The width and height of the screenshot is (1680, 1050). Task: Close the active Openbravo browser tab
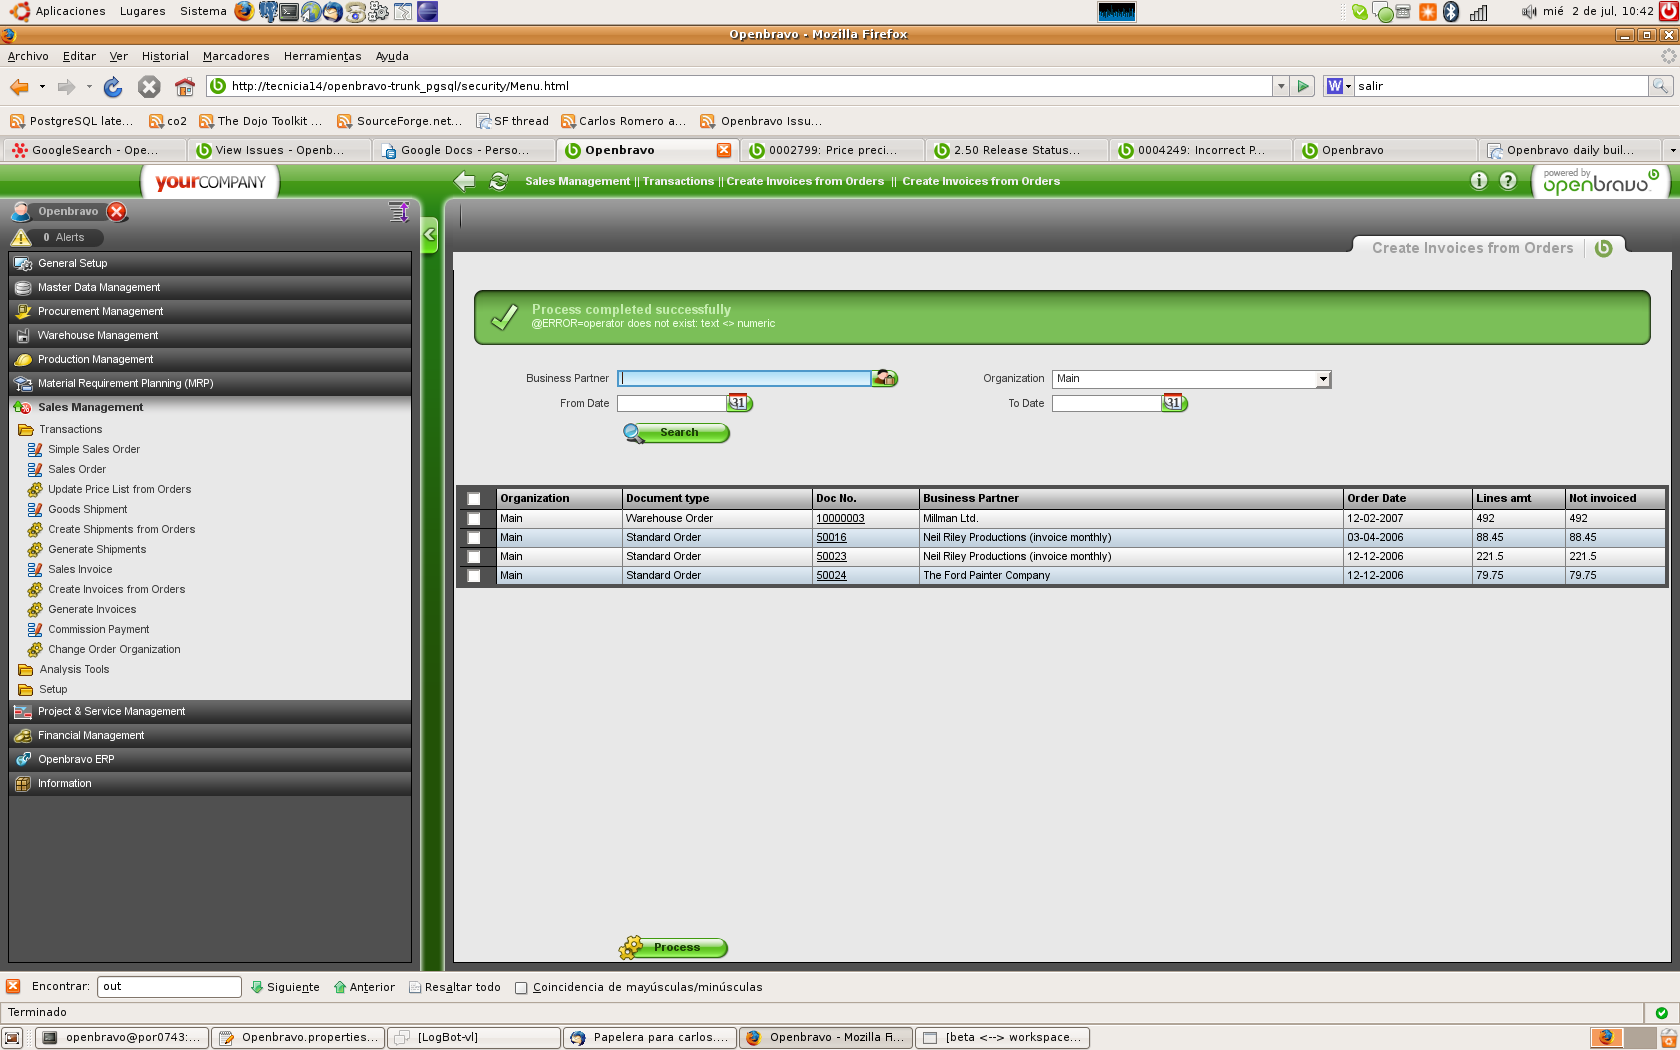(724, 151)
